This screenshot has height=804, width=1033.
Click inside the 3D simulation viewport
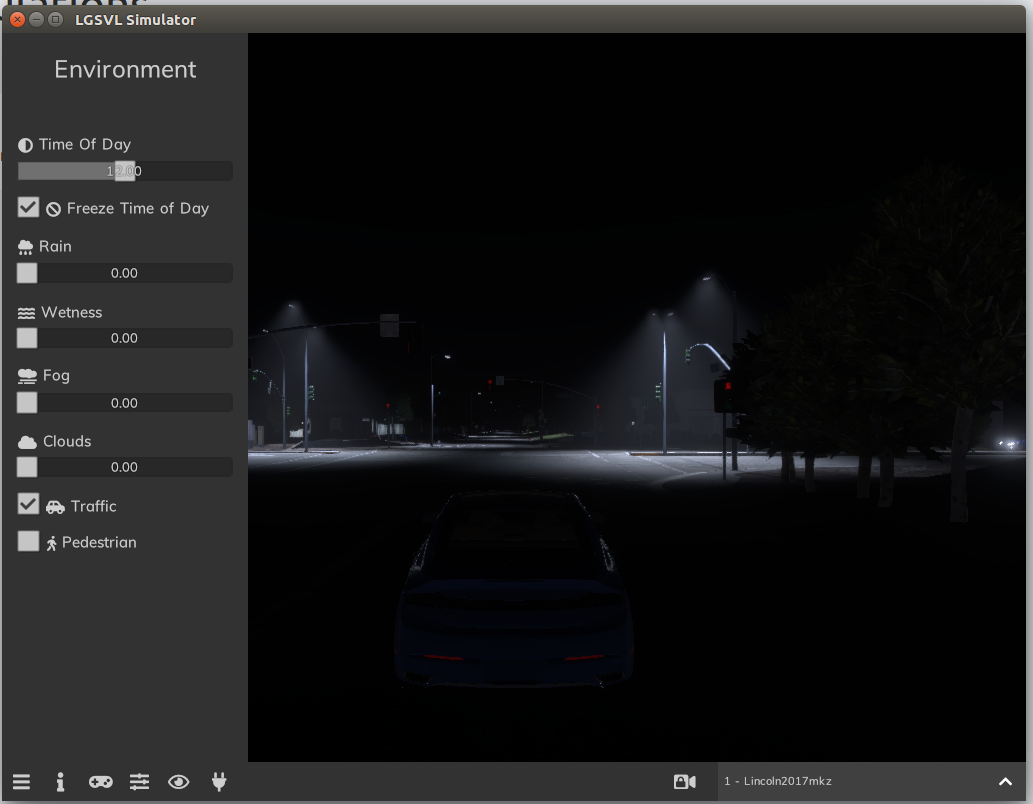pyautogui.click(x=640, y=400)
